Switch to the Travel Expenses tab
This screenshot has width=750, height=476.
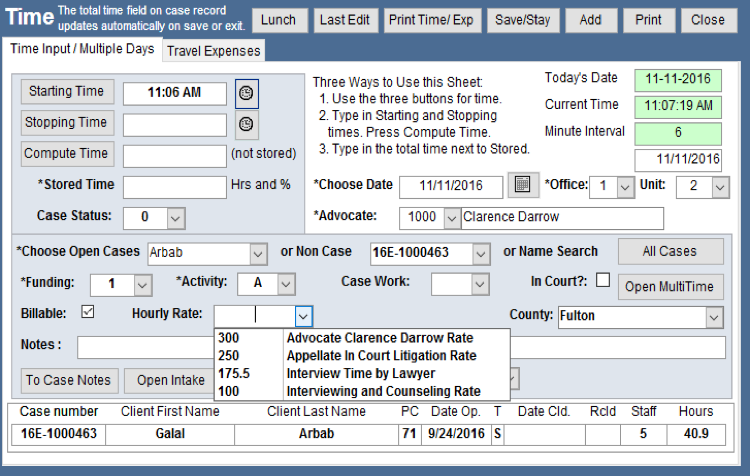point(213,51)
